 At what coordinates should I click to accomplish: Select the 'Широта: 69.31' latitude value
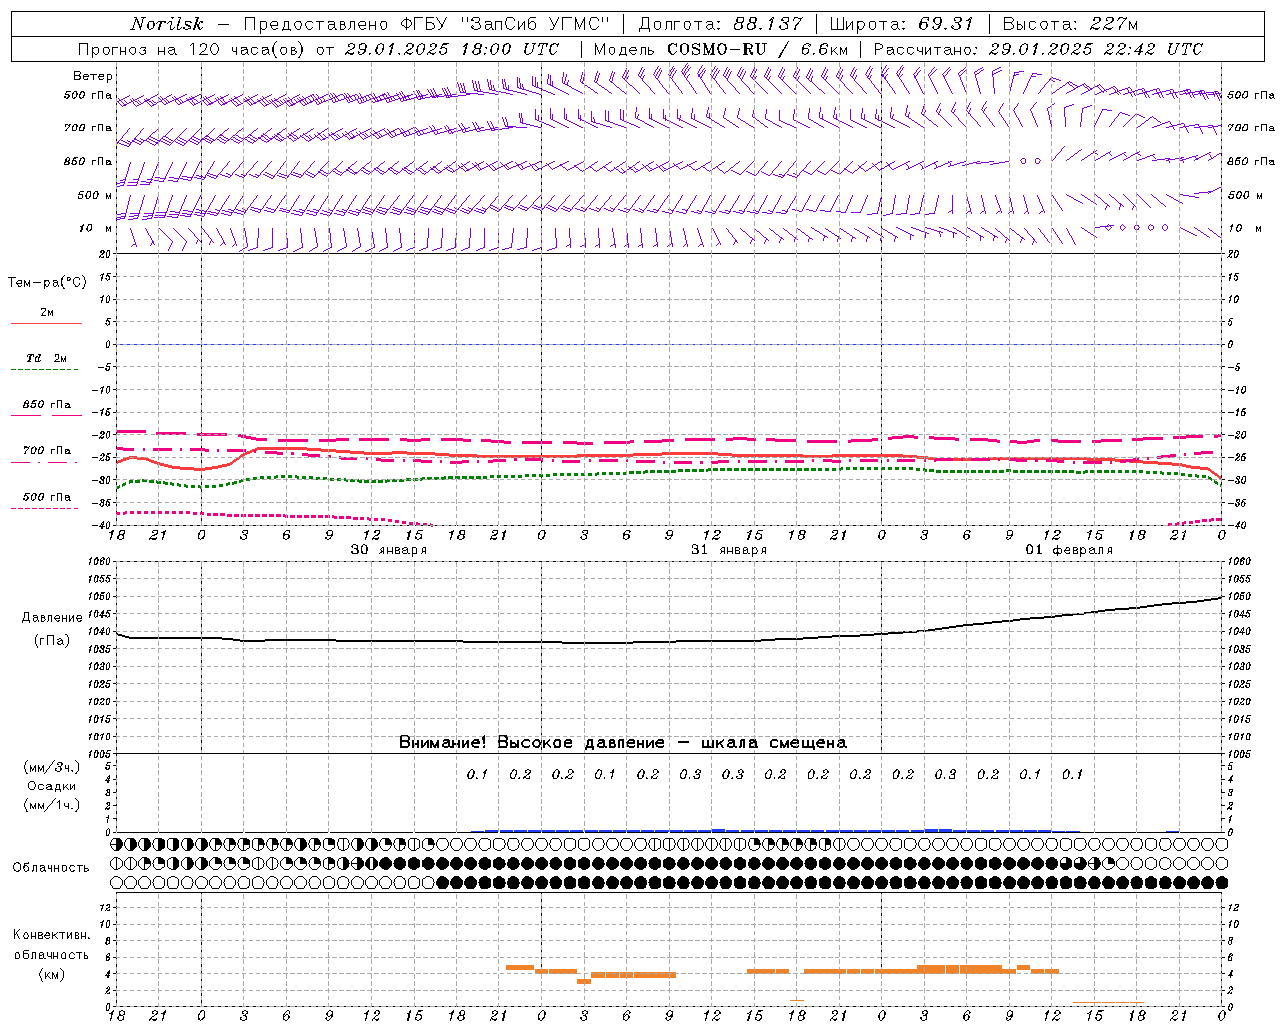click(901, 24)
